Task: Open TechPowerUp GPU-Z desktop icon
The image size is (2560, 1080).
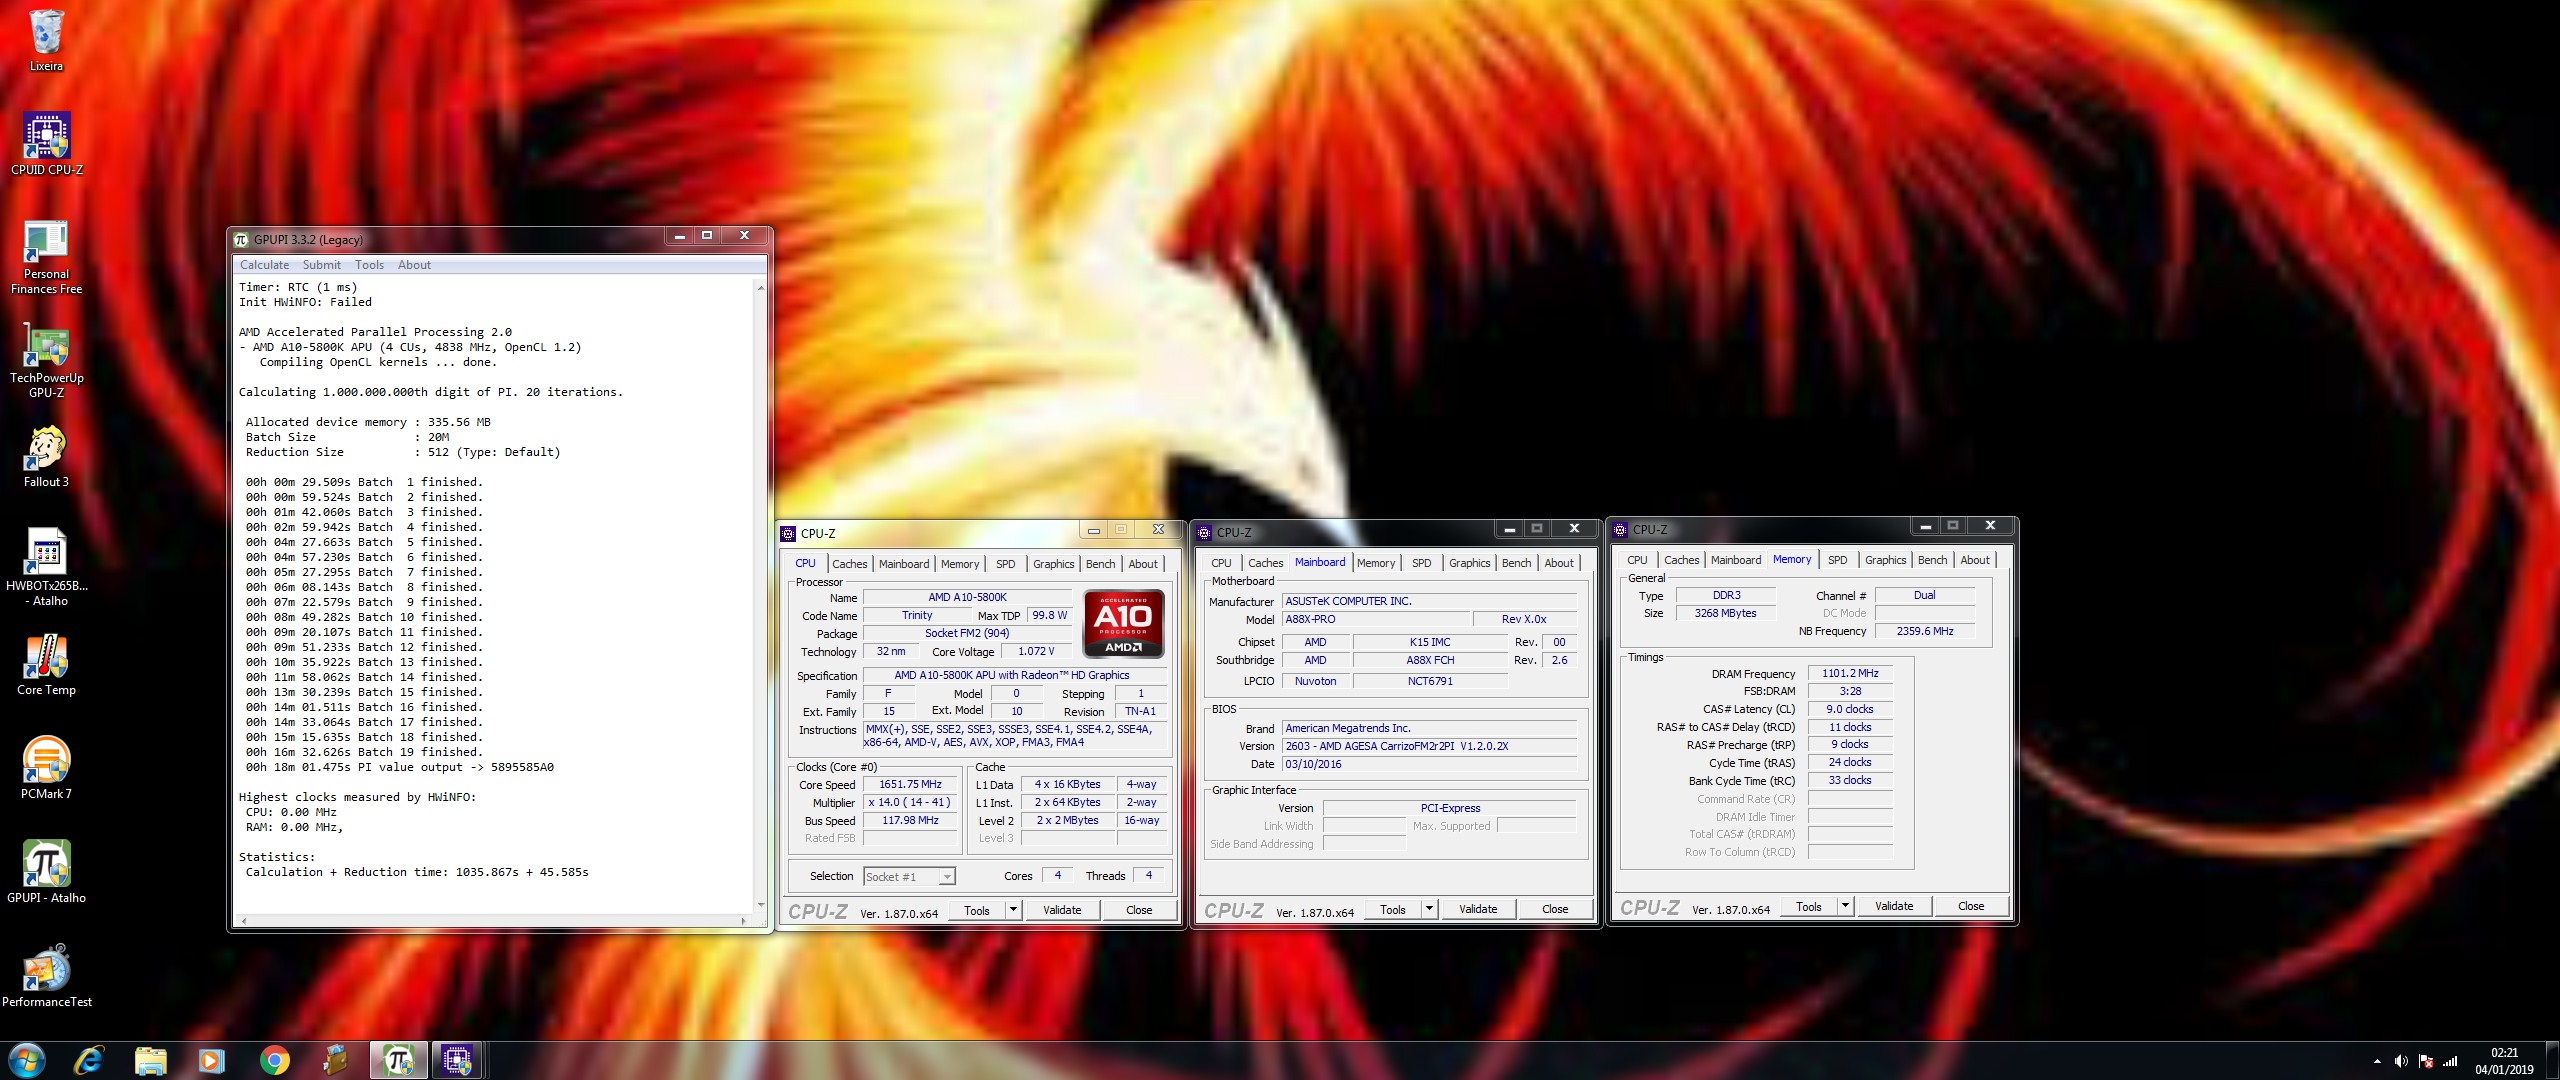Action: [x=46, y=361]
